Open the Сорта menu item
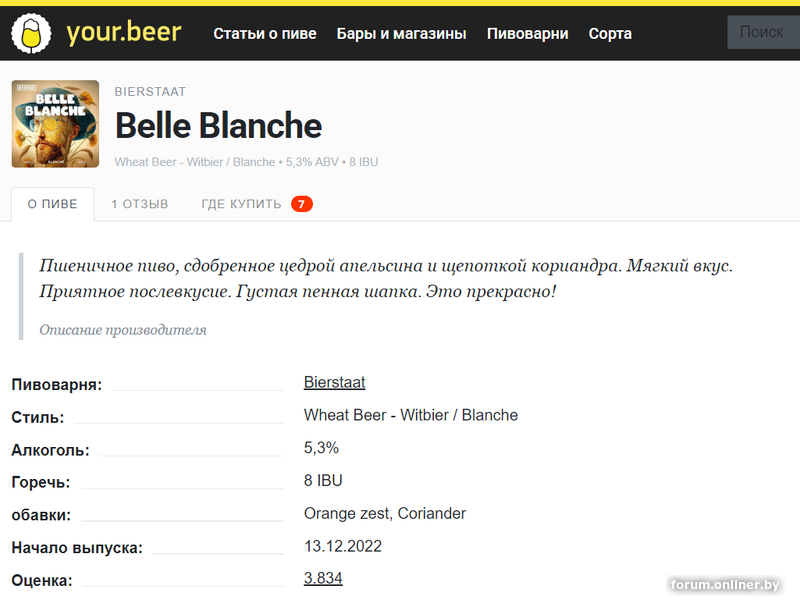 [610, 34]
